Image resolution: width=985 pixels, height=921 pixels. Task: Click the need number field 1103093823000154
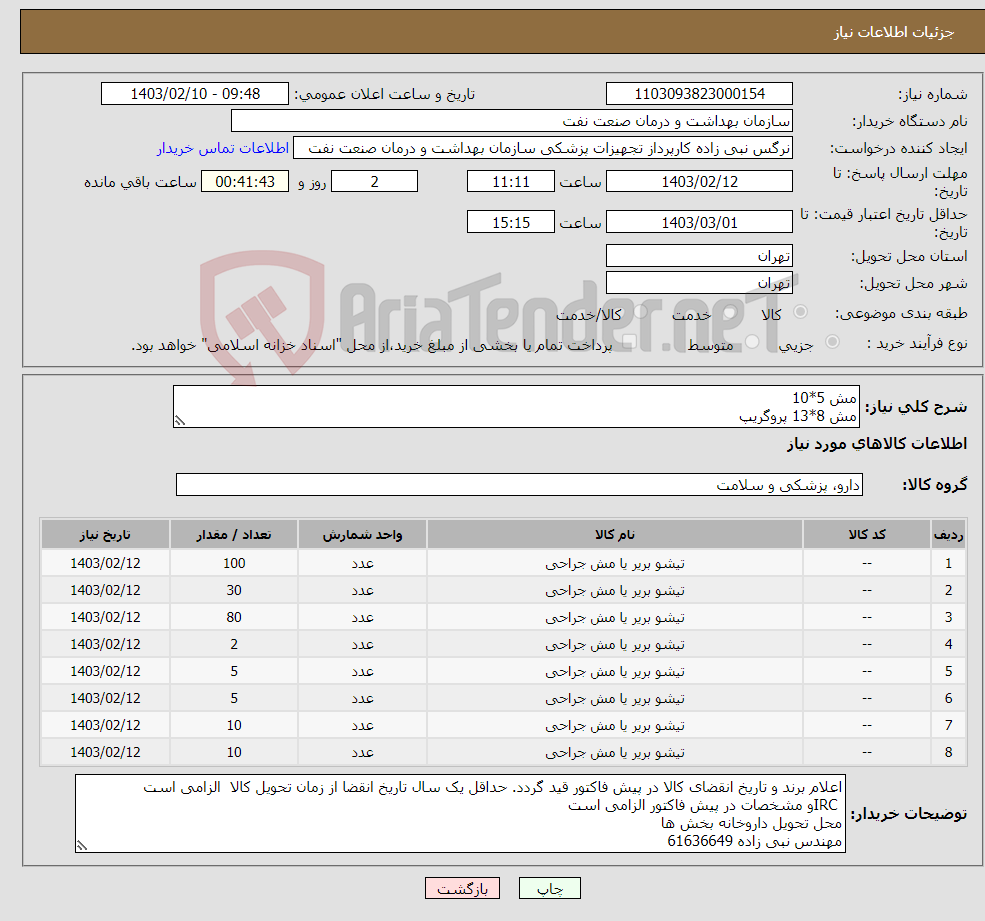coord(699,94)
